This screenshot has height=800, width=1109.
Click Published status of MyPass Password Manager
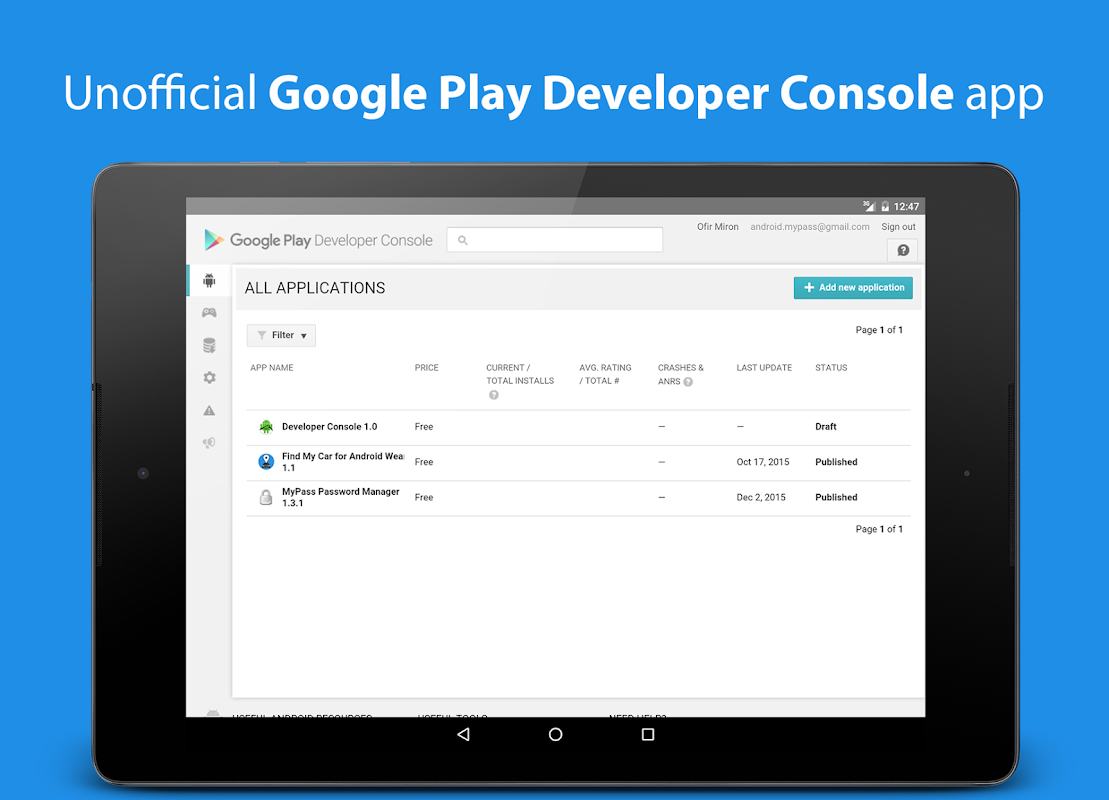tap(836, 497)
